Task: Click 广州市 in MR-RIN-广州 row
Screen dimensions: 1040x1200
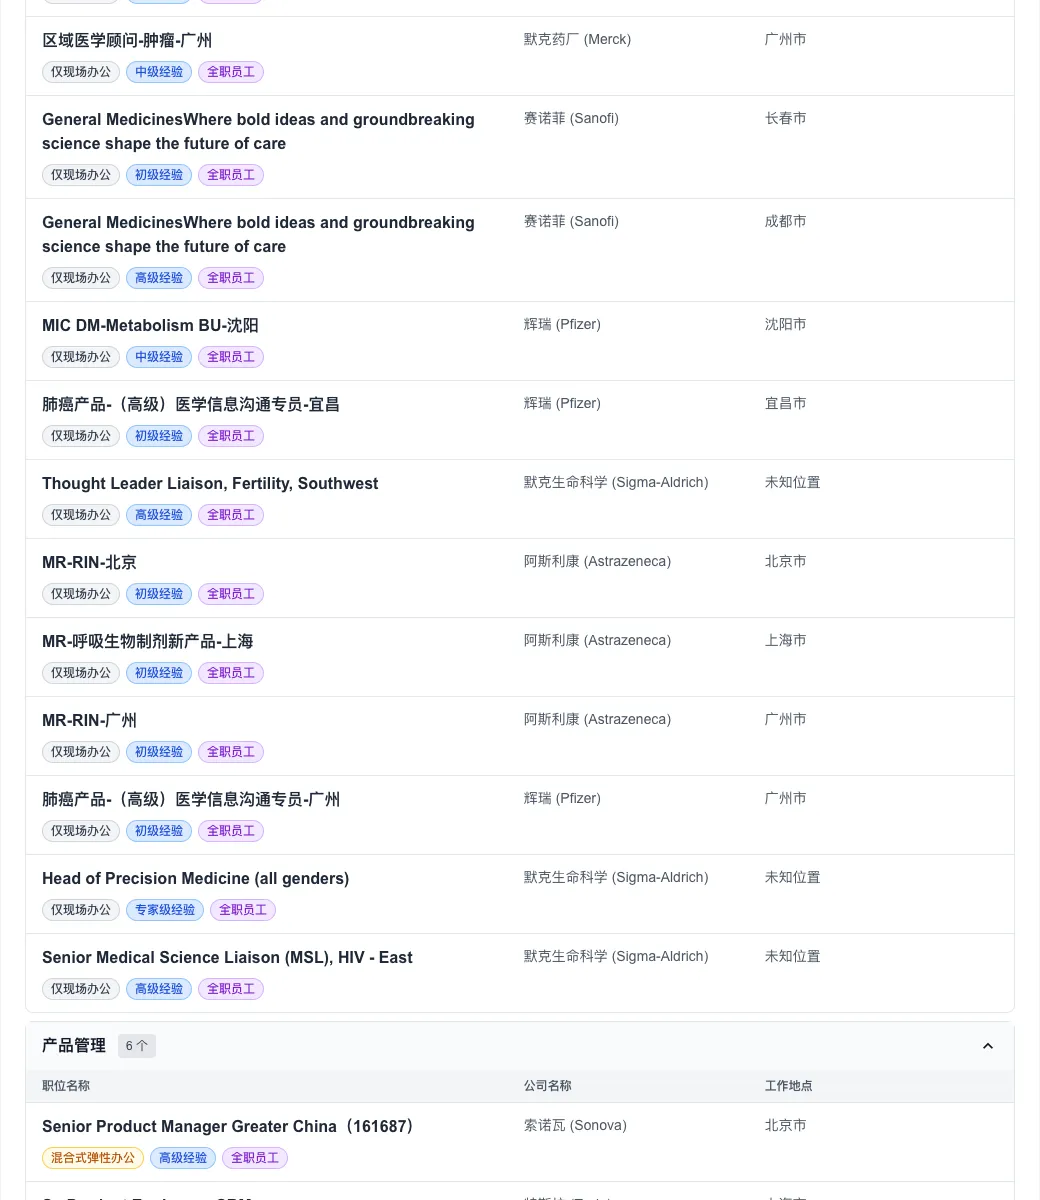Action: point(786,720)
